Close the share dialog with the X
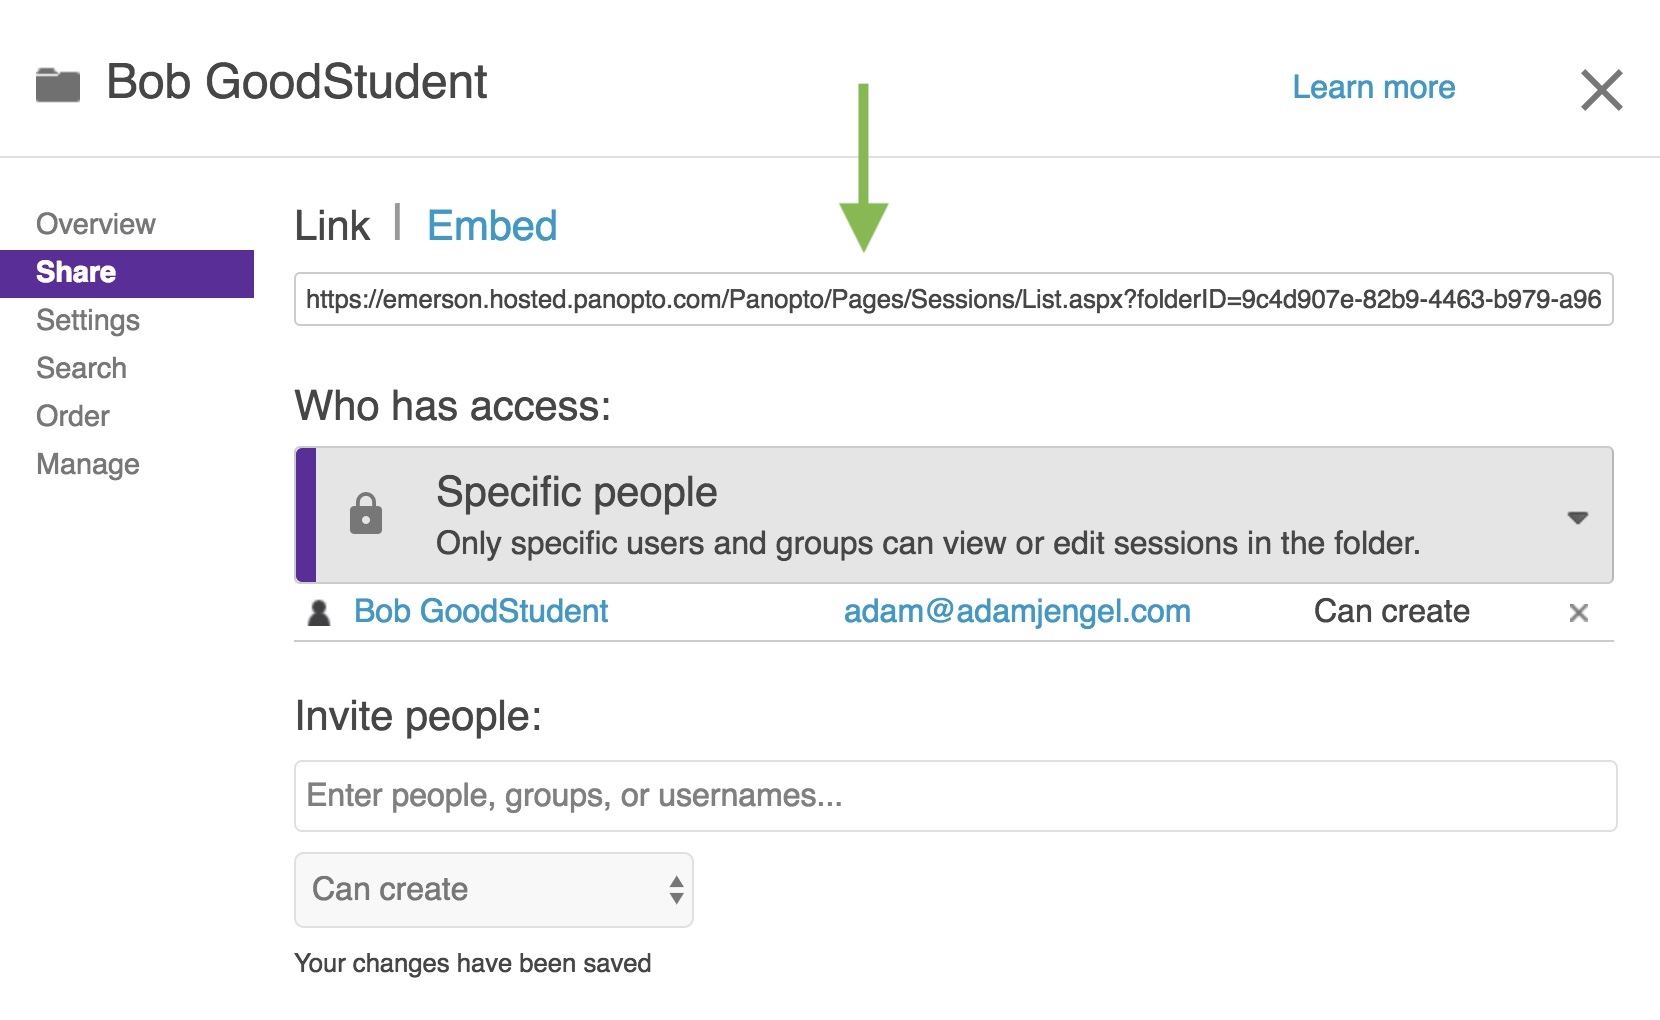The height and width of the screenshot is (1020, 1660). (1601, 90)
